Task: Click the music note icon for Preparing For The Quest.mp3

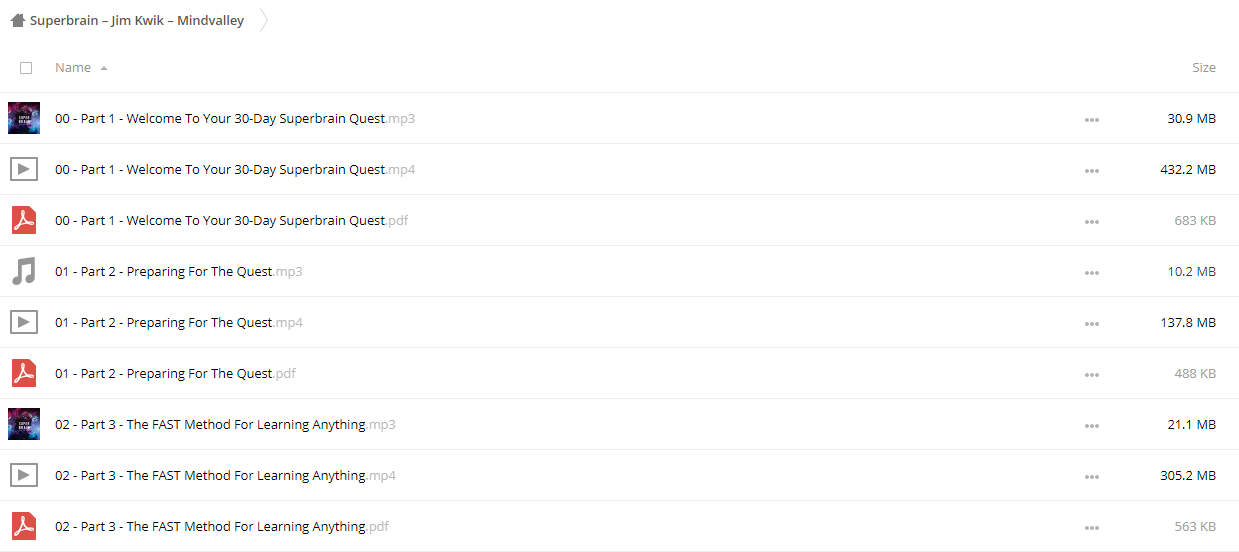Action: tap(24, 271)
